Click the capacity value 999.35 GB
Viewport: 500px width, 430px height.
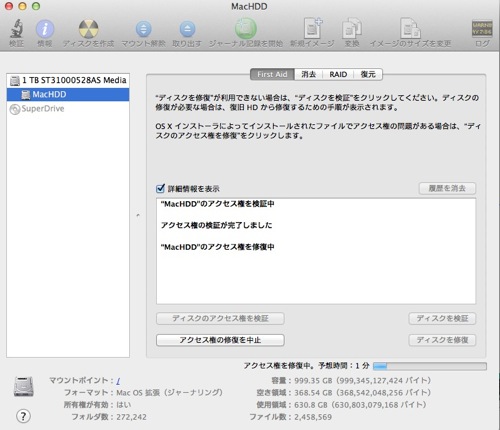[313, 381]
